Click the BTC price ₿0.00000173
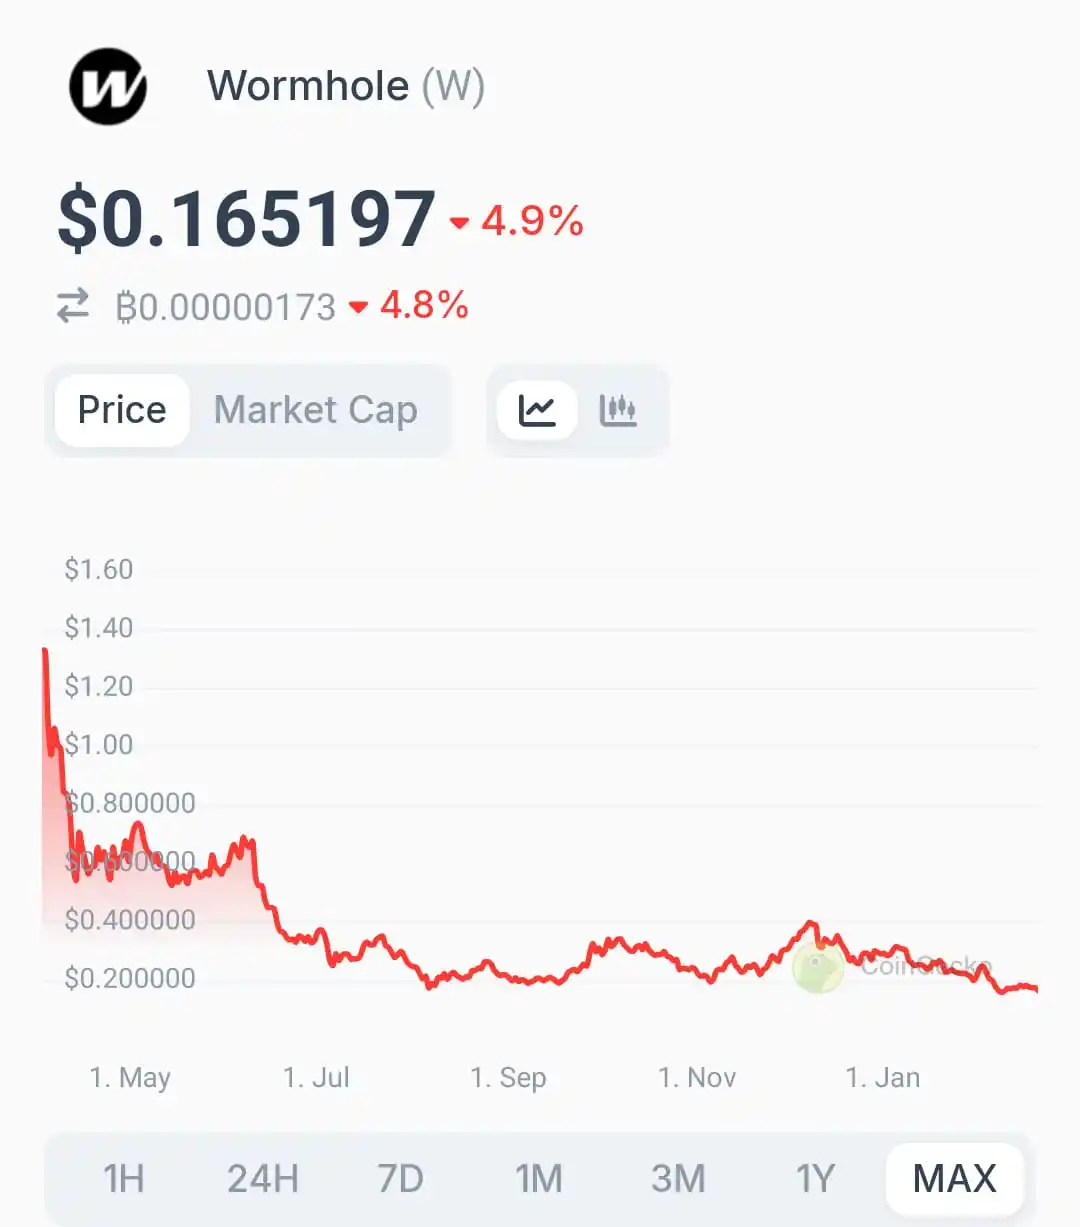 (226, 307)
